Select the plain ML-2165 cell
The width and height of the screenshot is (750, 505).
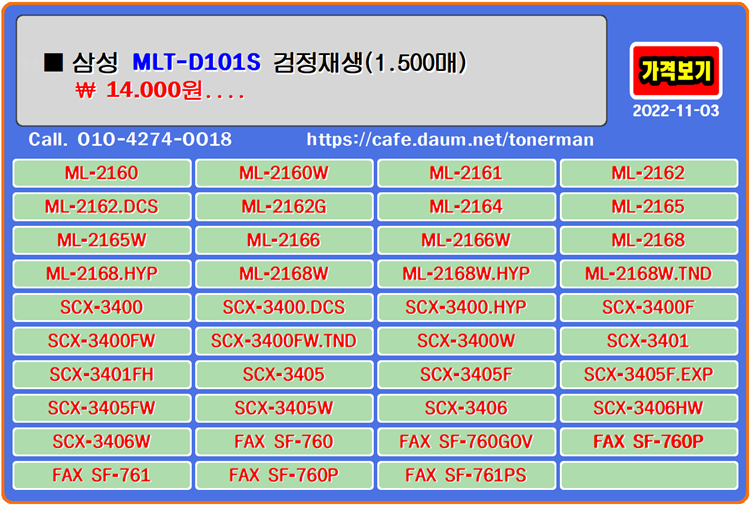click(649, 207)
